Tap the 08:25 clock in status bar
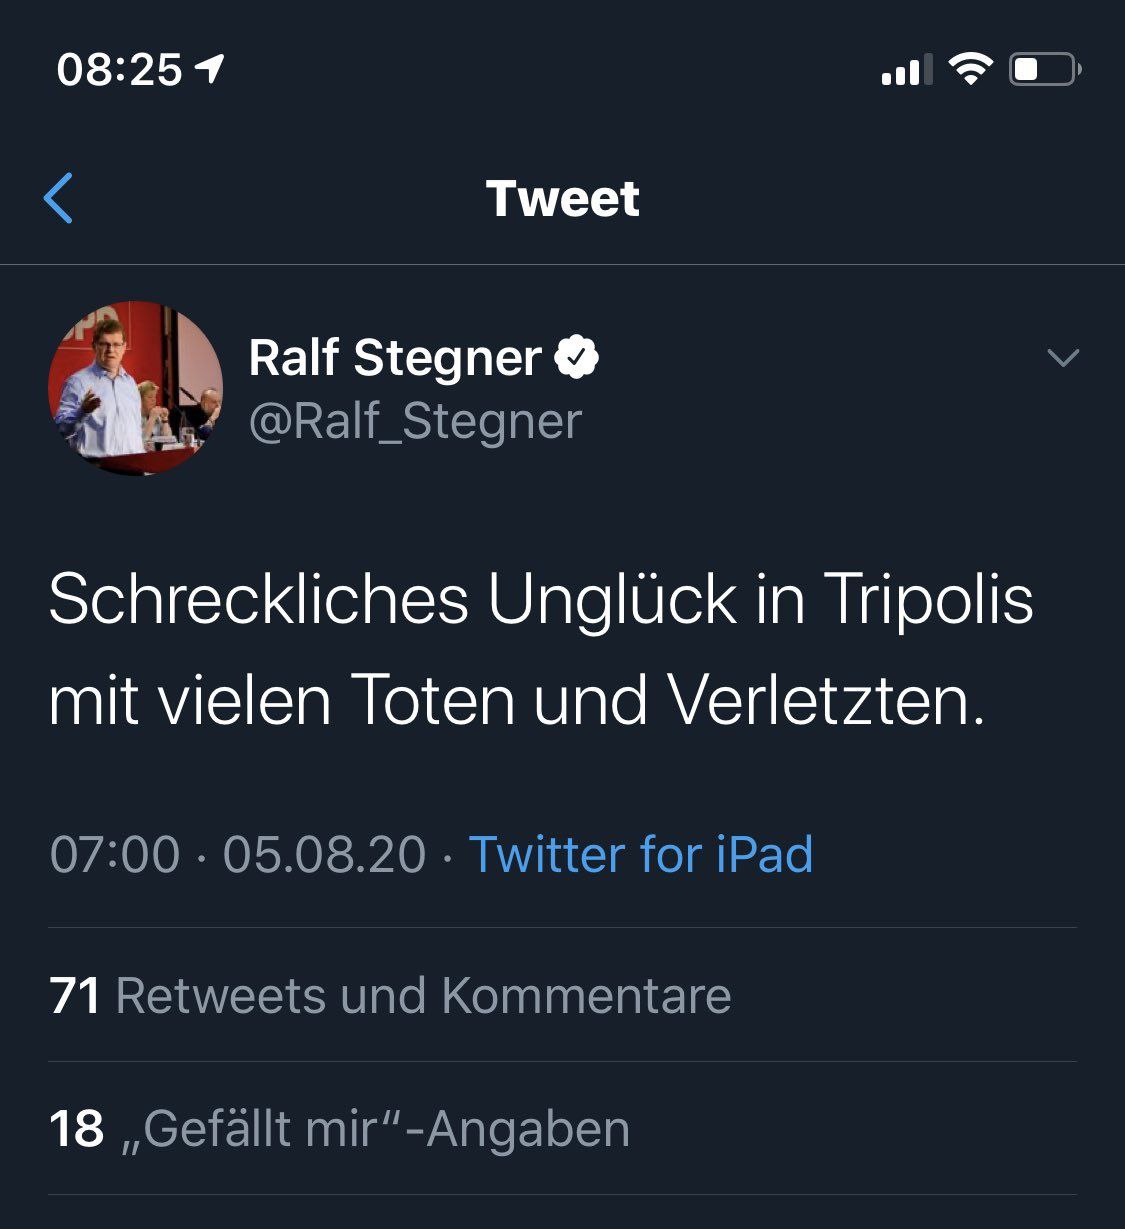Screen dimensions: 1125x1229 [x=120, y=70]
